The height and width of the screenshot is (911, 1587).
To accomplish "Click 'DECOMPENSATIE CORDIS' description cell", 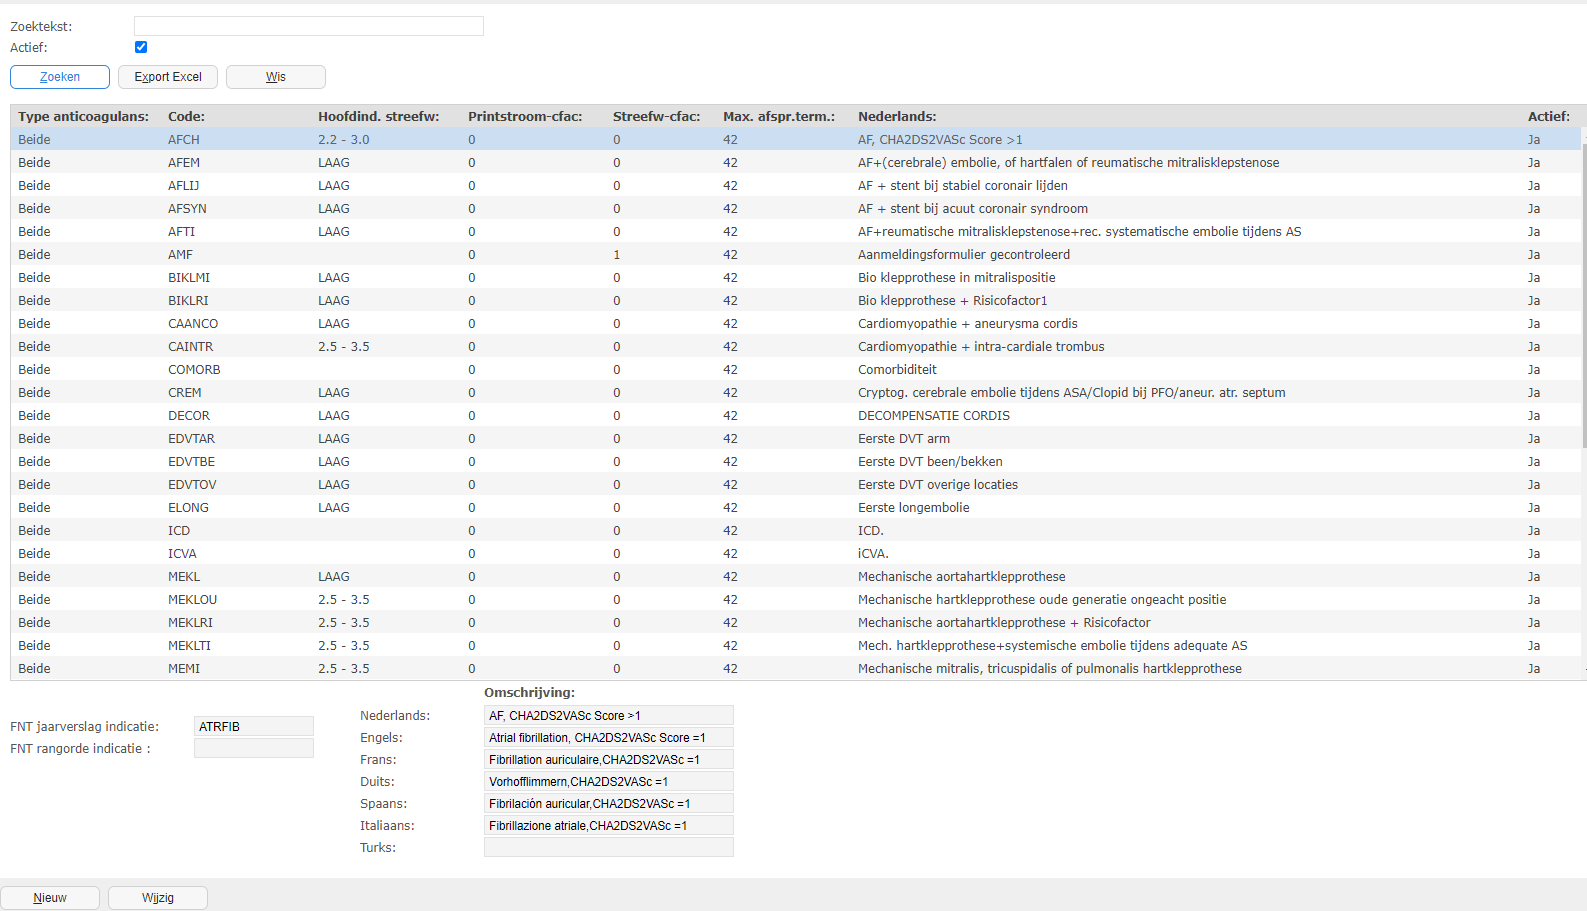I will coord(934,416).
